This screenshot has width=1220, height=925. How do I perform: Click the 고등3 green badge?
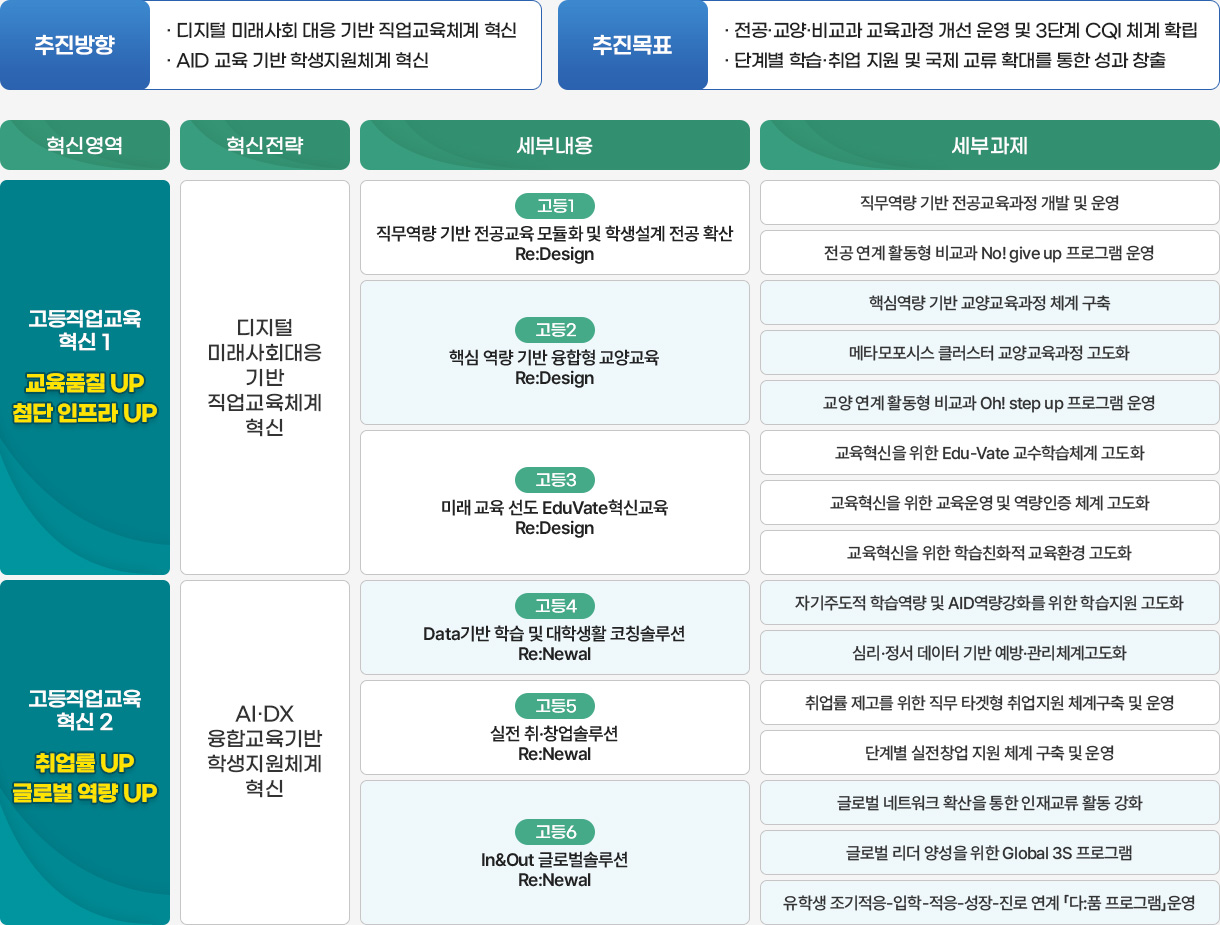[x=555, y=480]
